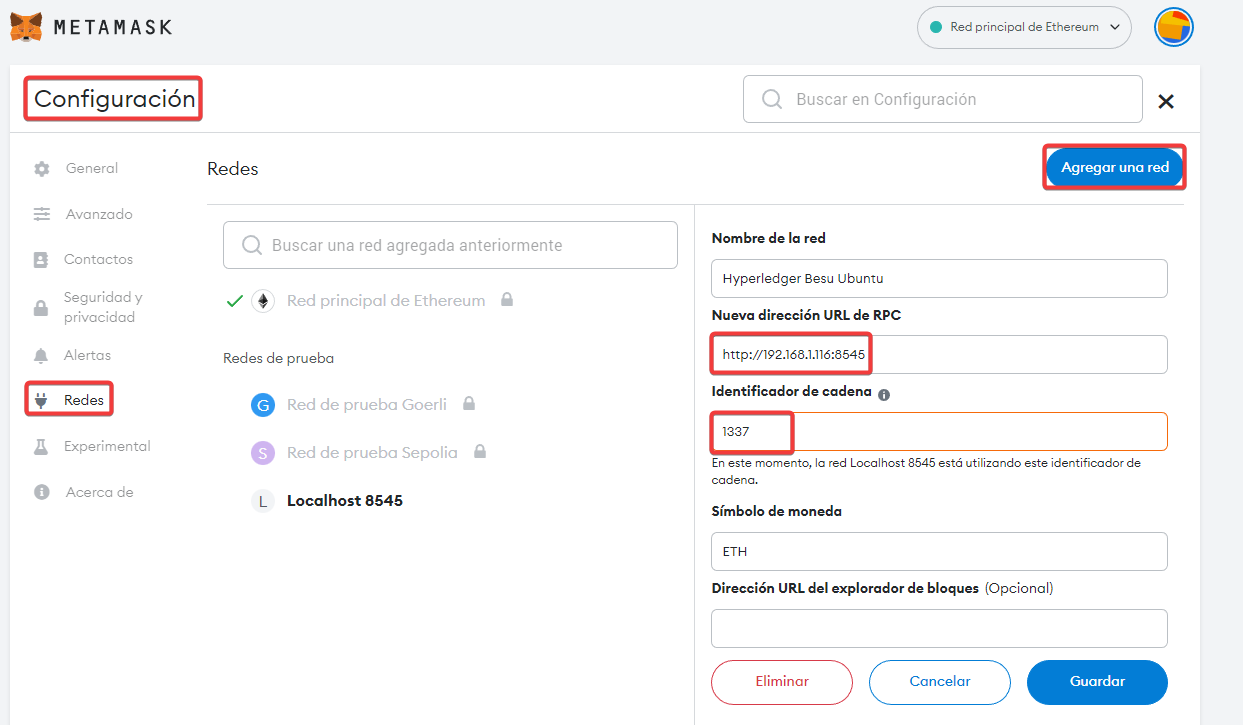
Task: Click the General gear icon
Action: click(41, 169)
